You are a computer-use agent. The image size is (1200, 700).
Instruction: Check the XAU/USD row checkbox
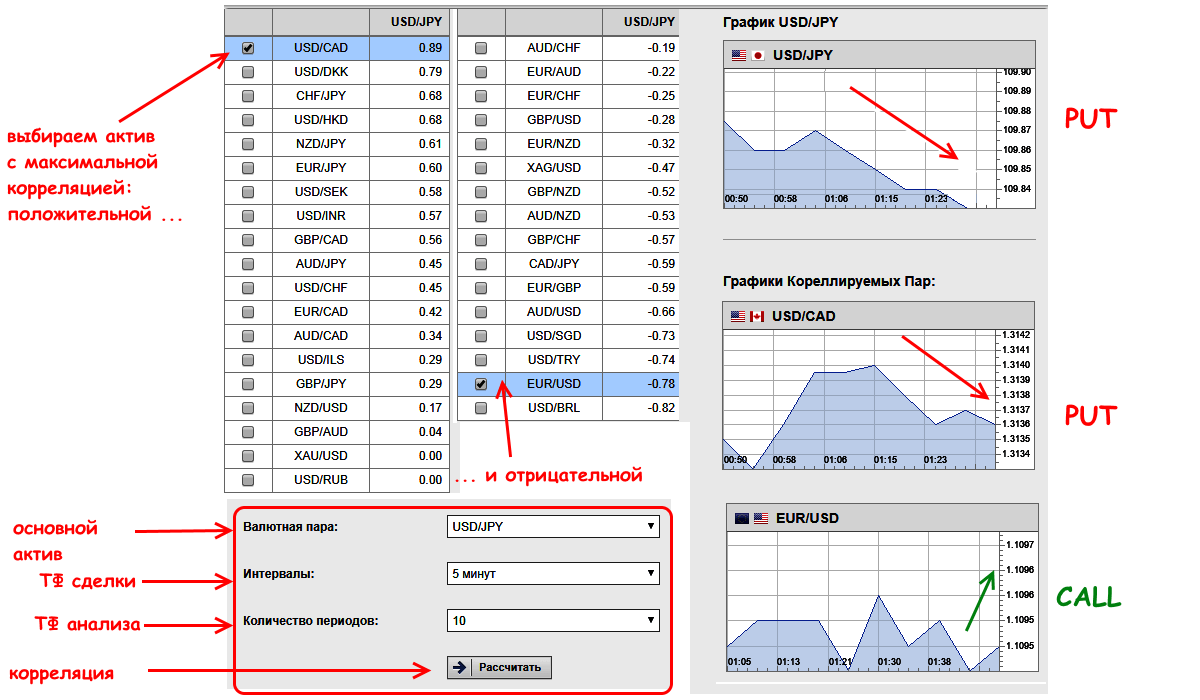(x=248, y=456)
